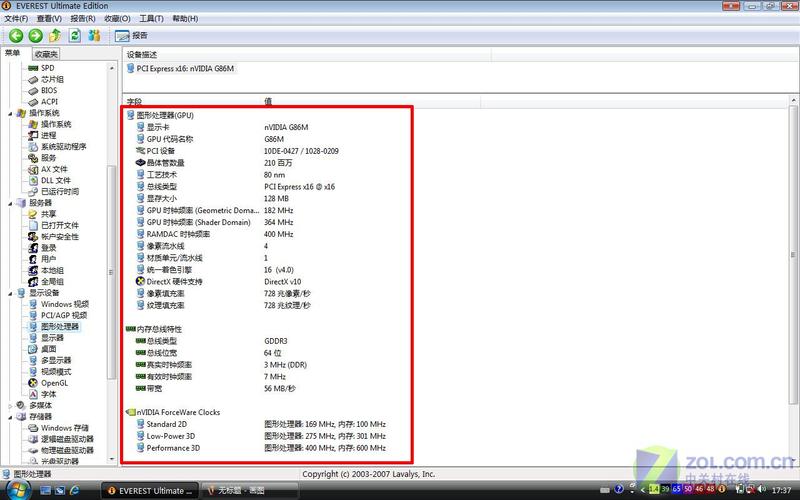Select 本地组 tree node
800x500 pixels.
[52, 270]
